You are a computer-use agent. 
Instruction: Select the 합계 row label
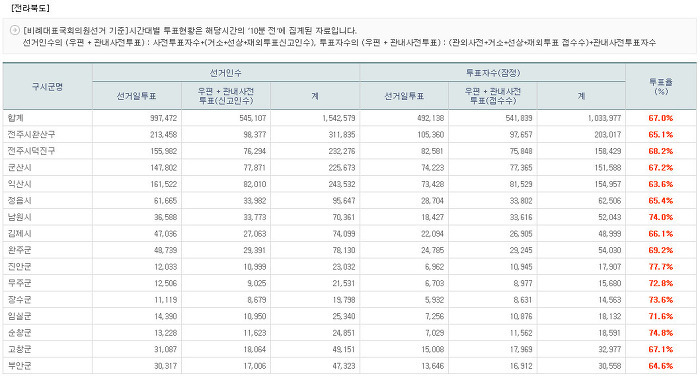tap(16, 118)
